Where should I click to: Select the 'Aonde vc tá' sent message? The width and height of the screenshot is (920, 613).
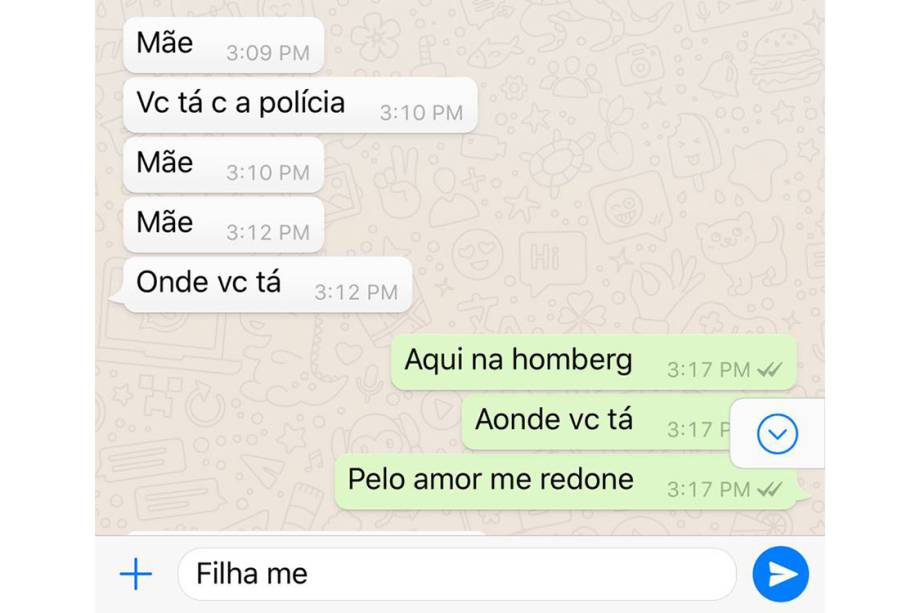coord(596,422)
